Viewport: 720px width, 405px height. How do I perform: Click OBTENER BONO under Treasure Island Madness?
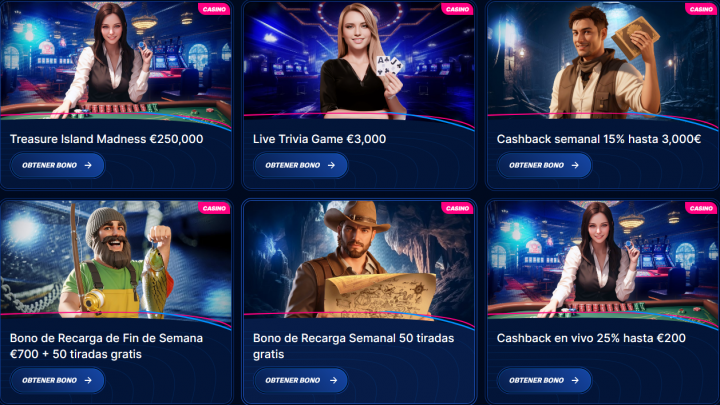click(x=57, y=165)
